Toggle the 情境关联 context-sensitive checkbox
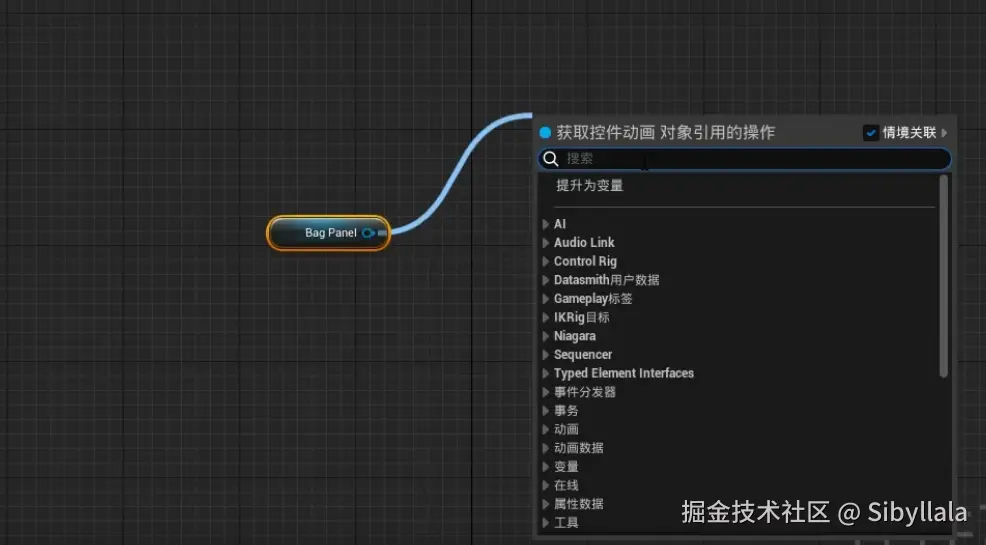Screen dimensions: 986x545 [x=870, y=133]
